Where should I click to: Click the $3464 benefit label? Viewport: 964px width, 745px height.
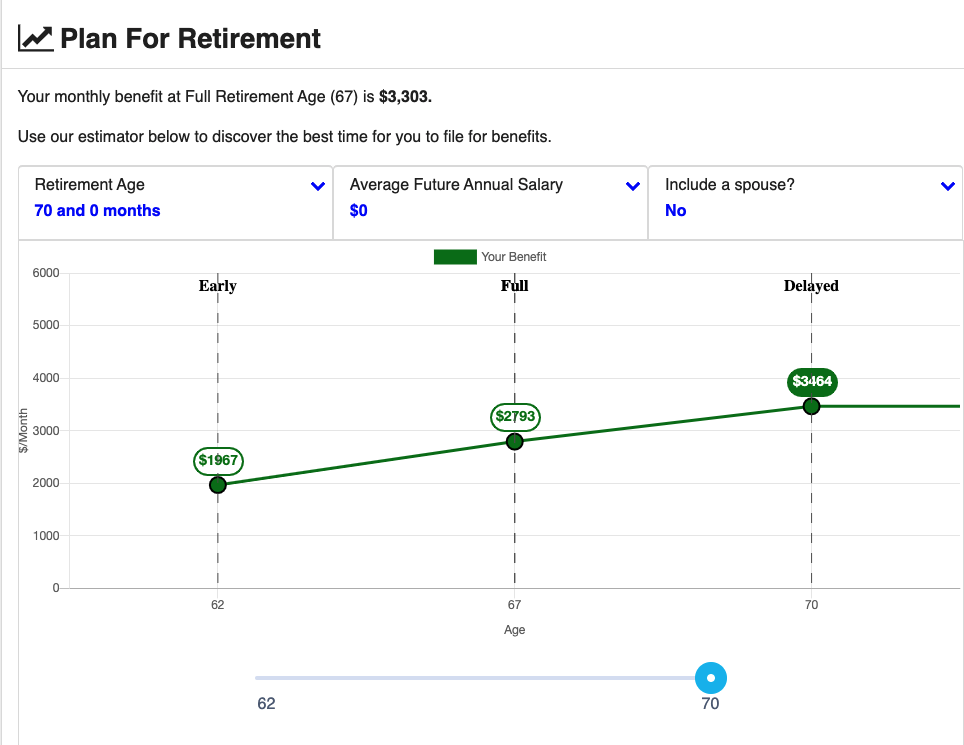click(x=812, y=382)
